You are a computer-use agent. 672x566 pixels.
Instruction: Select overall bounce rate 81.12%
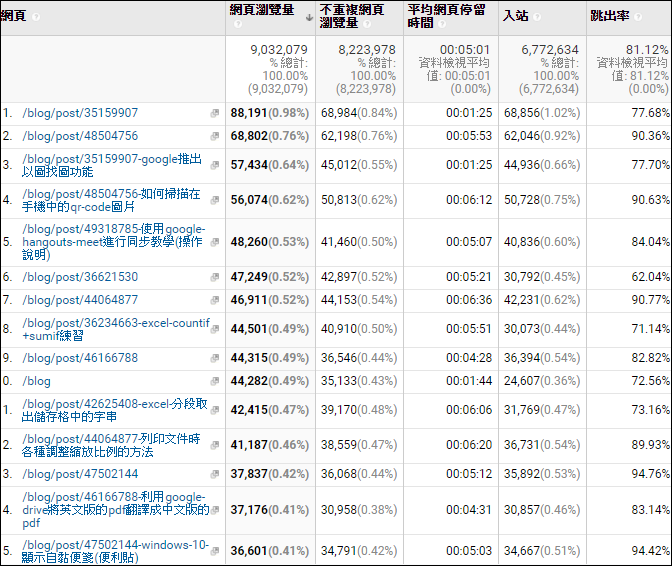pyautogui.click(x=647, y=50)
